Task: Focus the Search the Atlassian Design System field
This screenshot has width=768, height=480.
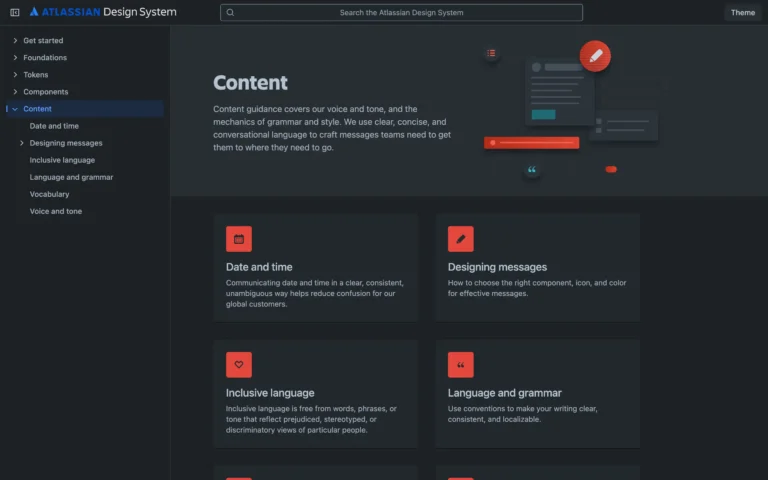Action: point(401,13)
